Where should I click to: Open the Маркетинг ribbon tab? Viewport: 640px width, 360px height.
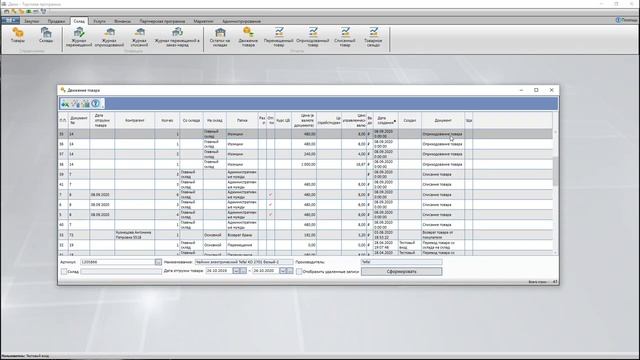203,21
